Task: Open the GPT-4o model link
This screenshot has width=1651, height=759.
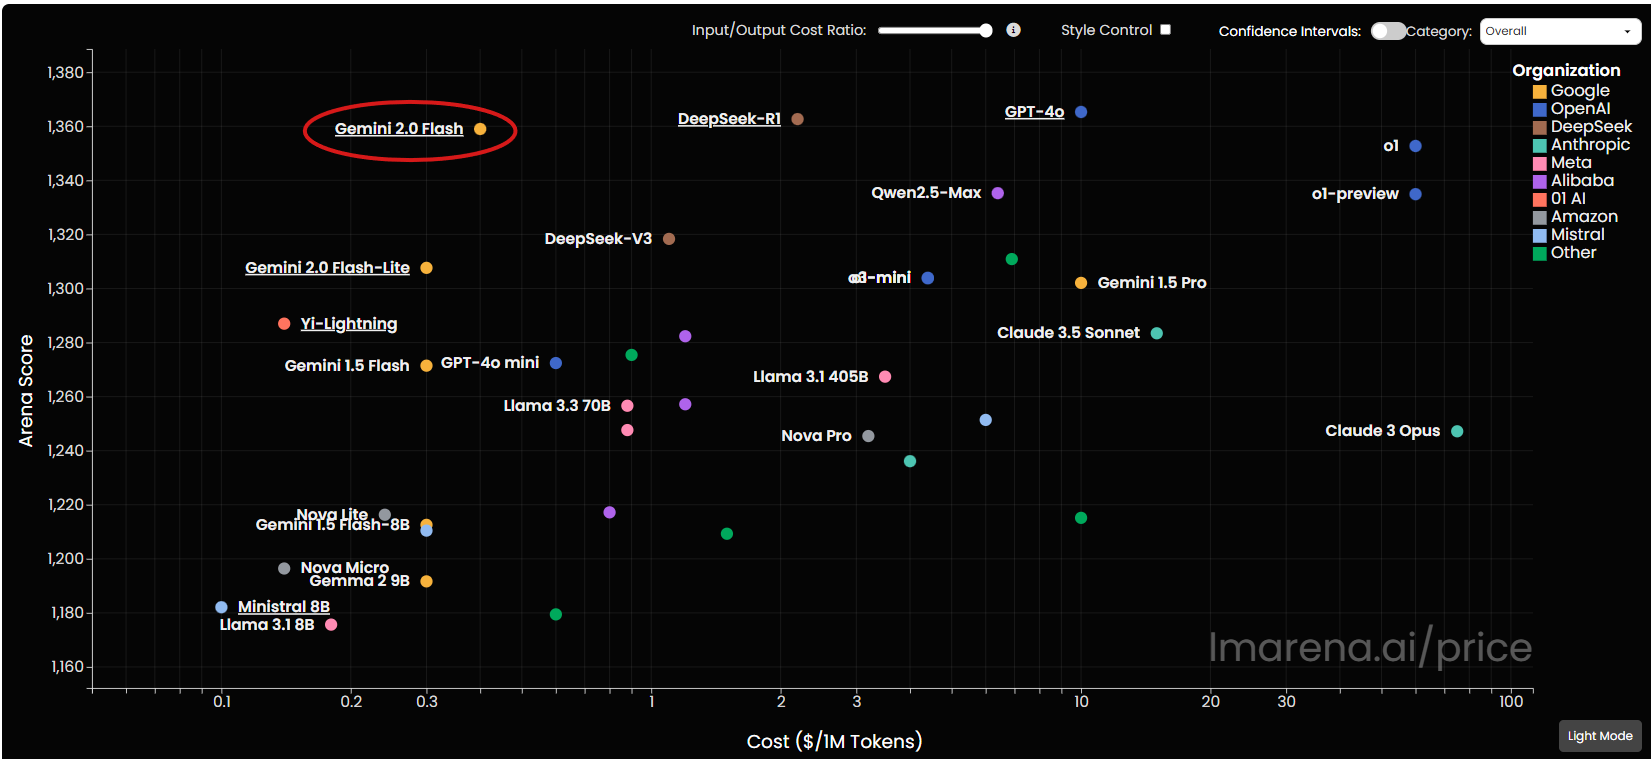Action: tap(1034, 112)
